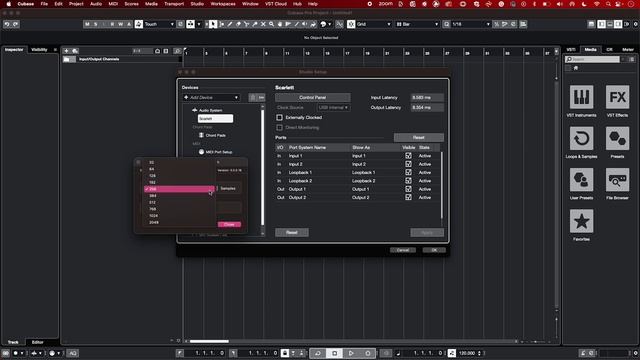The width and height of the screenshot is (640, 360).
Task: Open the Add Device dropdown
Action: pyautogui.click(x=211, y=98)
